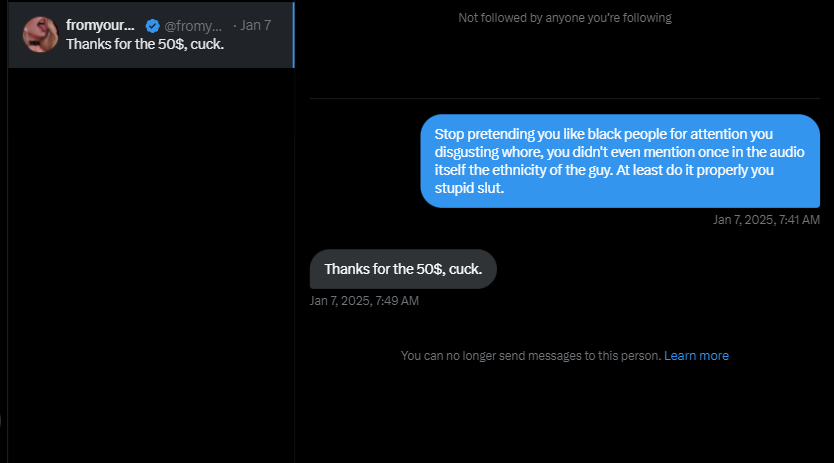Image resolution: width=834 pixels, height=463 pixels.
Task: Click the "Jan 7, 2025, 7:41 AM" timestamp
Action: pos(766,220)
